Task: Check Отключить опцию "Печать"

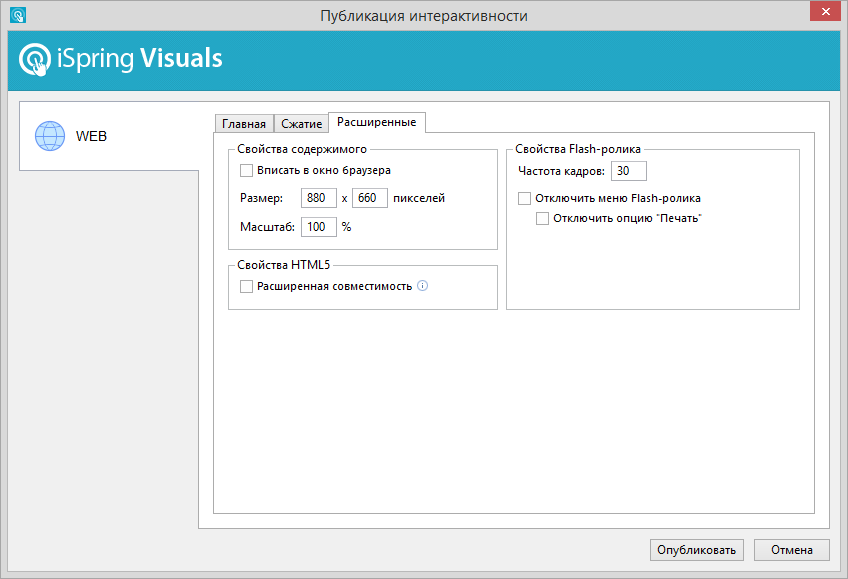Action: click(542, 218)
